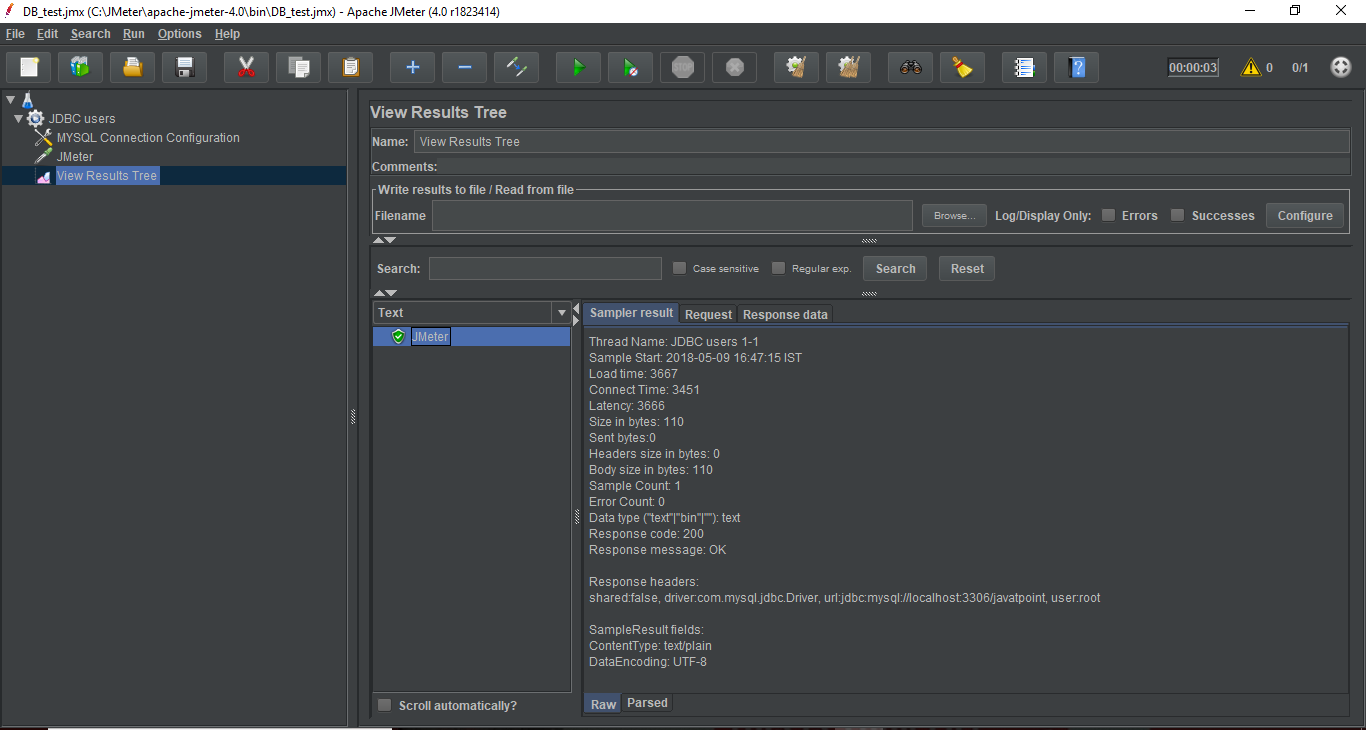Click the 00:00:03 elapsed time display
1366x730 pixels.
(x=1193, y=68)
